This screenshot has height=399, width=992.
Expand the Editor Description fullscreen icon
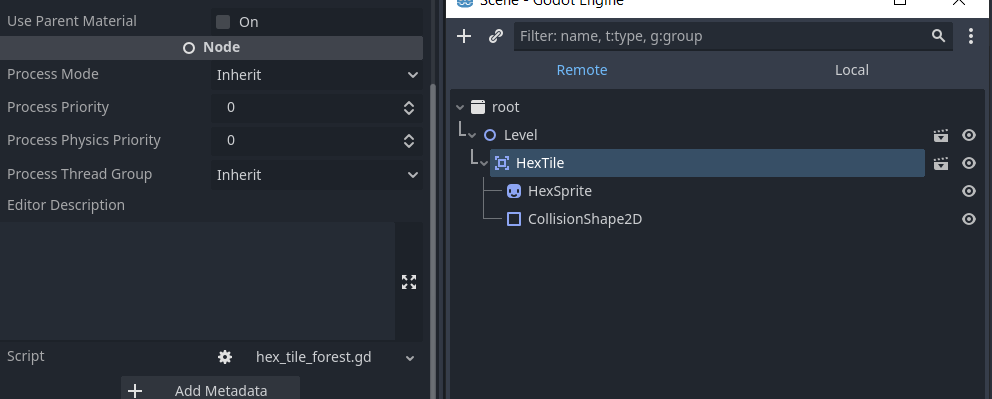pyautogui.click(x=409, y=282)
